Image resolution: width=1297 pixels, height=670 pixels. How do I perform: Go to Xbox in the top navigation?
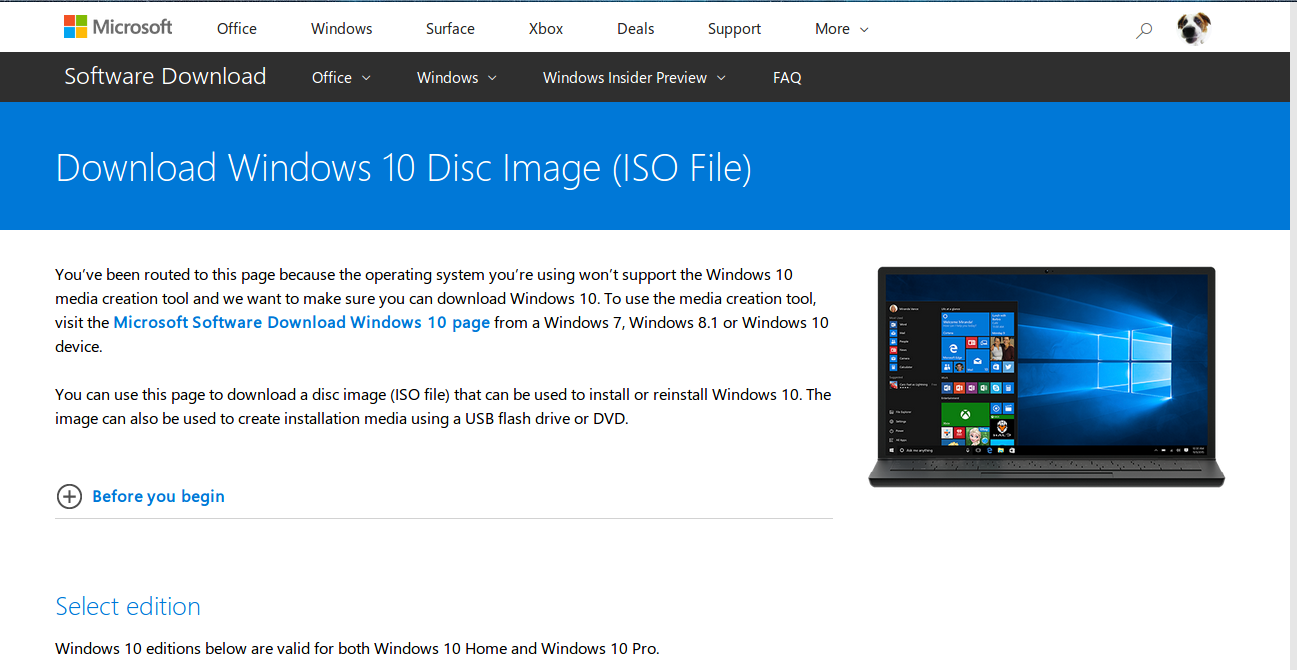point(546,29)
